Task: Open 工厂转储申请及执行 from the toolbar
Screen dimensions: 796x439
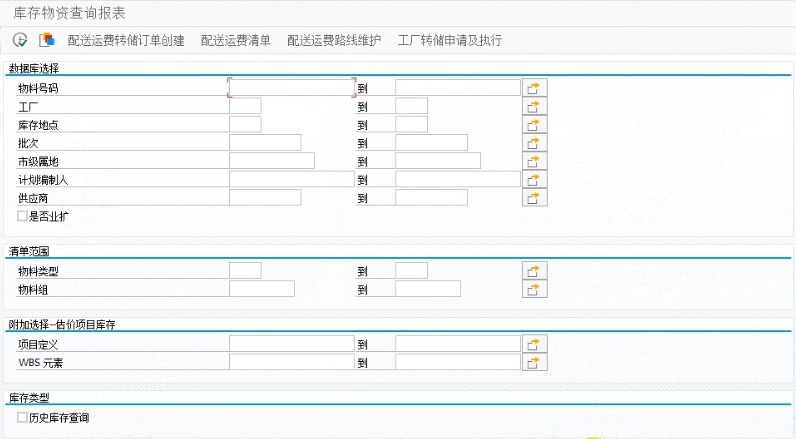Action: tap(449, 41)
